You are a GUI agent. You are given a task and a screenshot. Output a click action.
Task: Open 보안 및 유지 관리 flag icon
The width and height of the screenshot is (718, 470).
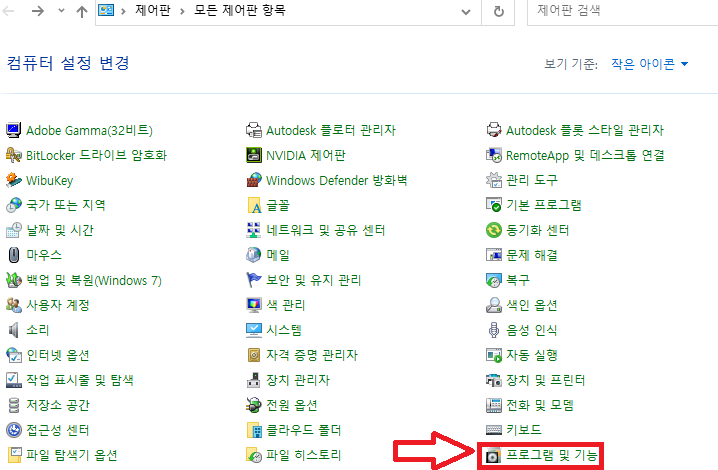[x=254, y=280]
